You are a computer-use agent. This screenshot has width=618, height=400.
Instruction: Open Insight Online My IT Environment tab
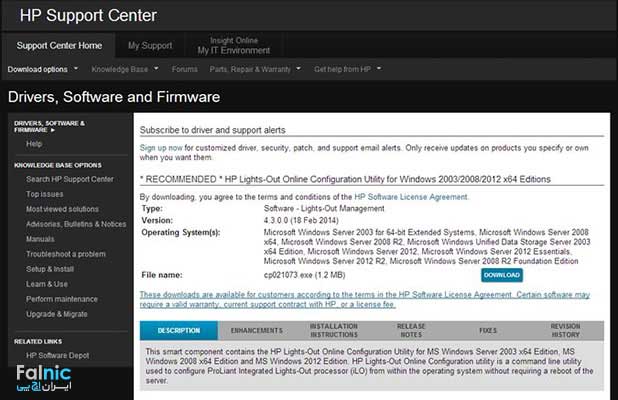pyautogui.click(x=232, y=45)
